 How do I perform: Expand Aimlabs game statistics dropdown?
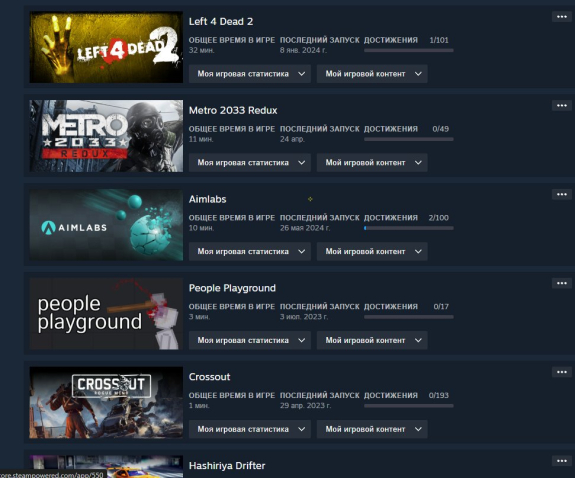tap(250, 251)
